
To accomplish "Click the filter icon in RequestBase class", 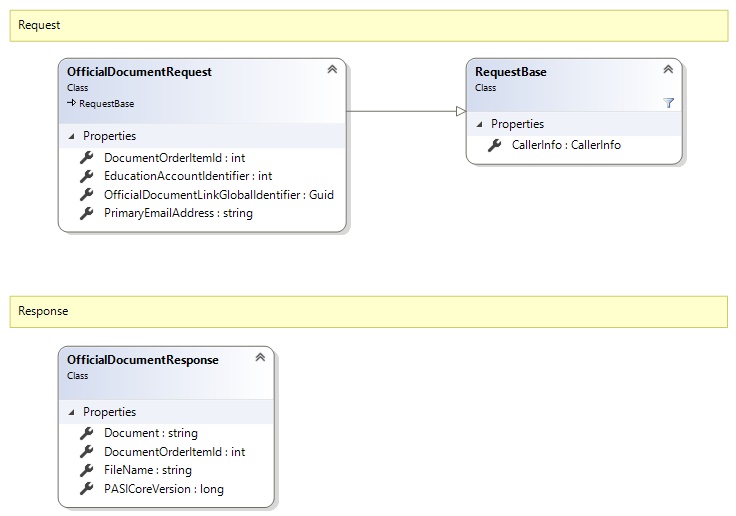I will tap(668, 103).
